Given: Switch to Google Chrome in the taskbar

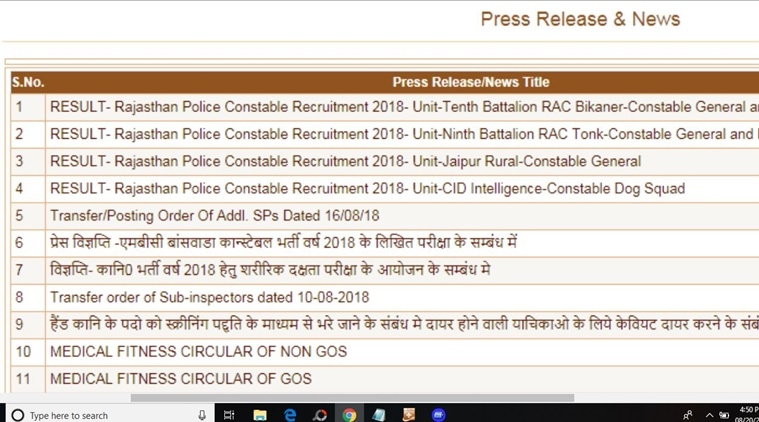Looking at the screenshot, I should (349, 414).
